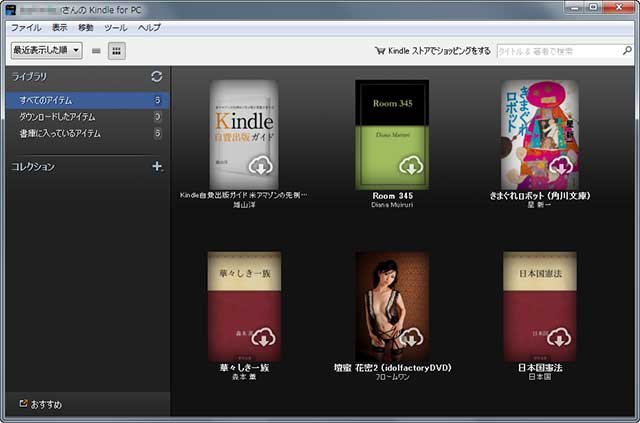The width and height of the screenshot is (640, 423).
Task: Click the ライブラリ header
Action: 29,76
